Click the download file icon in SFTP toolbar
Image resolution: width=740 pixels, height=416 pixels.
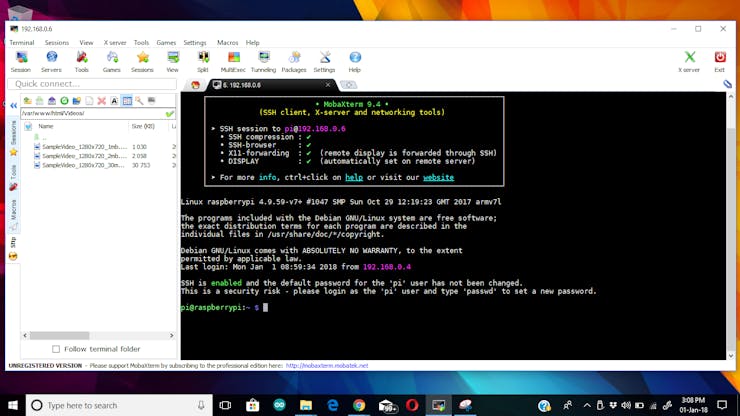tap(40, 101)
